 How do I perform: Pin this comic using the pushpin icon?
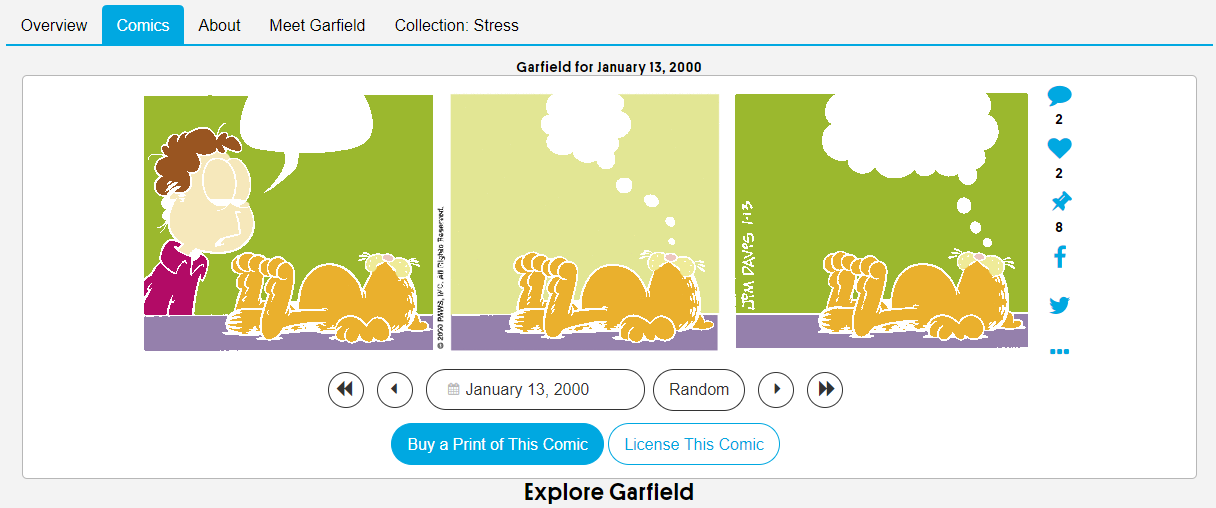(1060, 202)
